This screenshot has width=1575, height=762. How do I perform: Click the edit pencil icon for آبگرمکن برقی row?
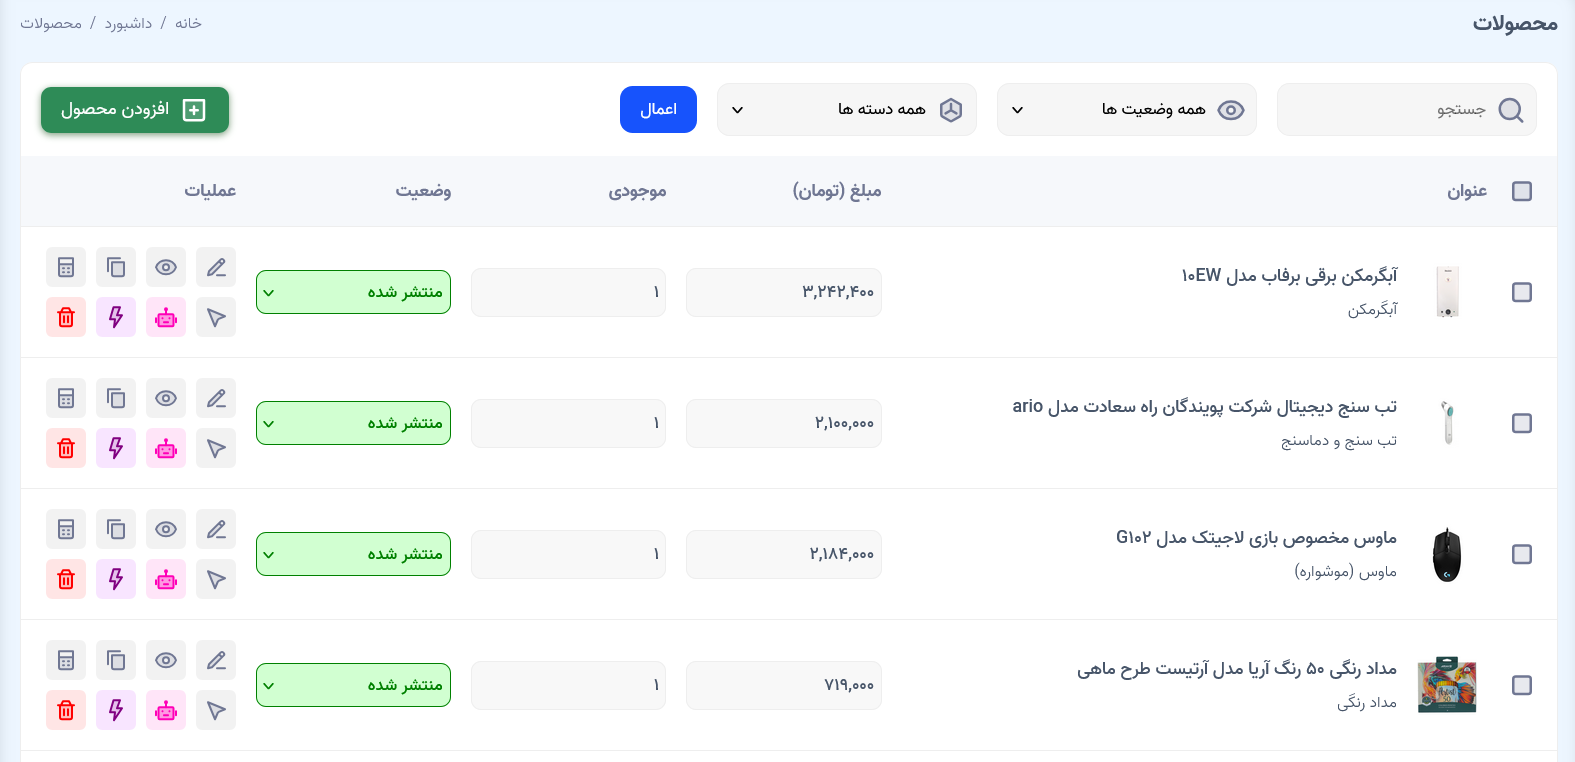point(216,267)
